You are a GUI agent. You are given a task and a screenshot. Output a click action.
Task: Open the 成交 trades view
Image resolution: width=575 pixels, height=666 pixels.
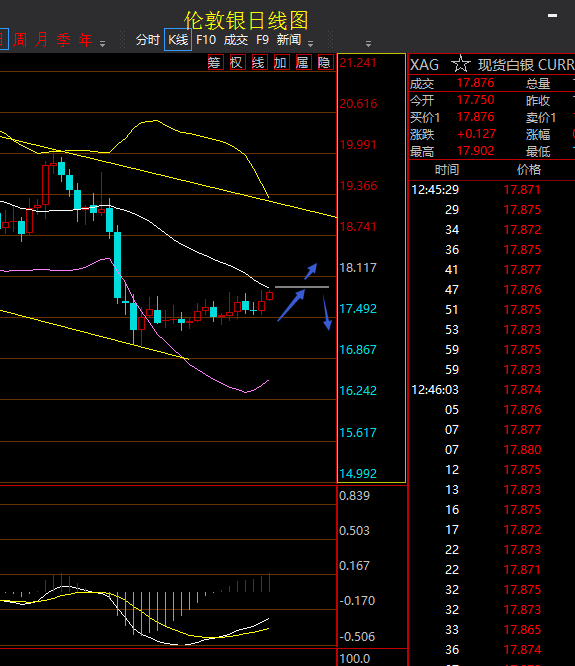(236, 40)
